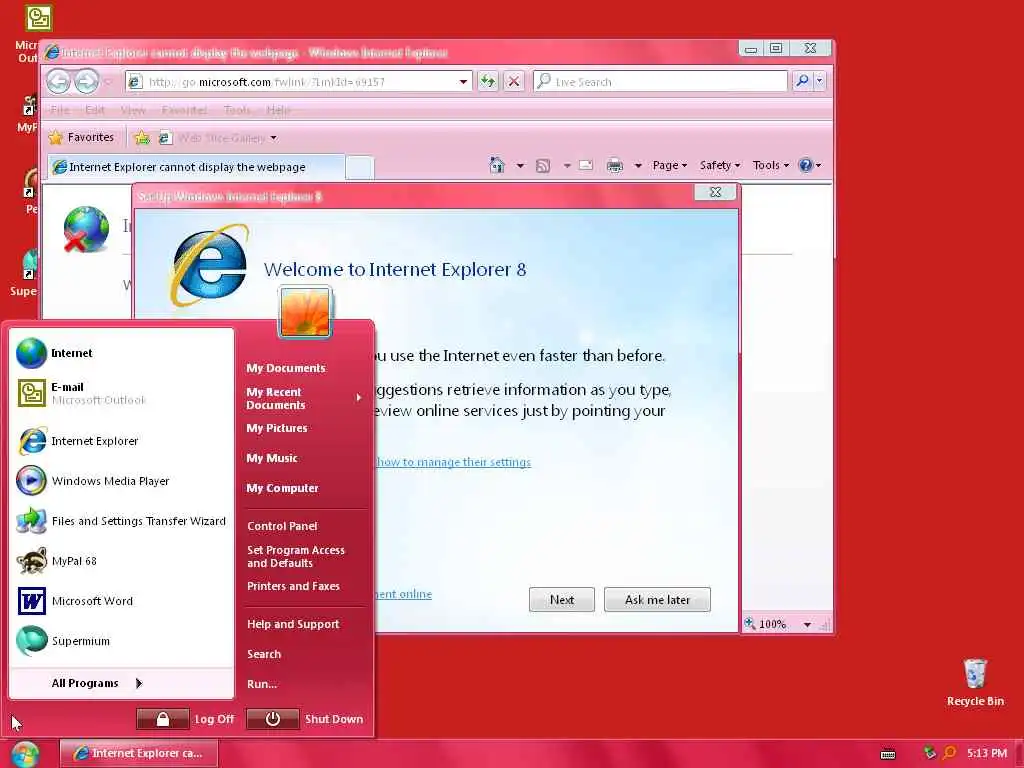Expand My Recent Documents submenu
1024x768 pixels.
click(x=304, y=398)
